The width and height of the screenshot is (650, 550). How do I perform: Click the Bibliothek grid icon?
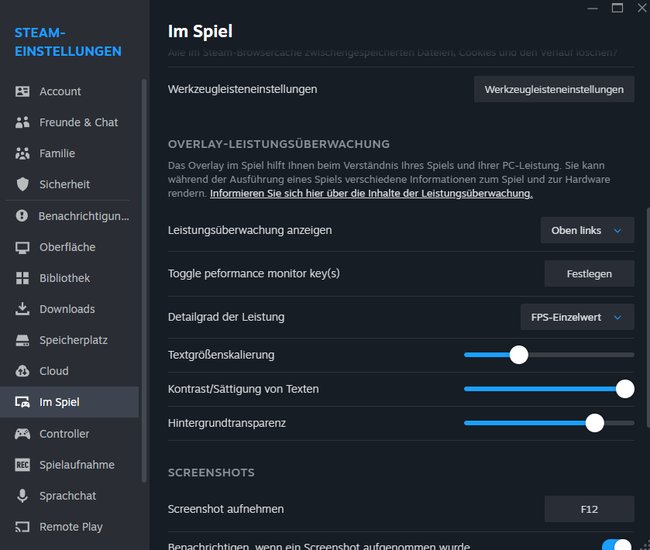(22, 278)
